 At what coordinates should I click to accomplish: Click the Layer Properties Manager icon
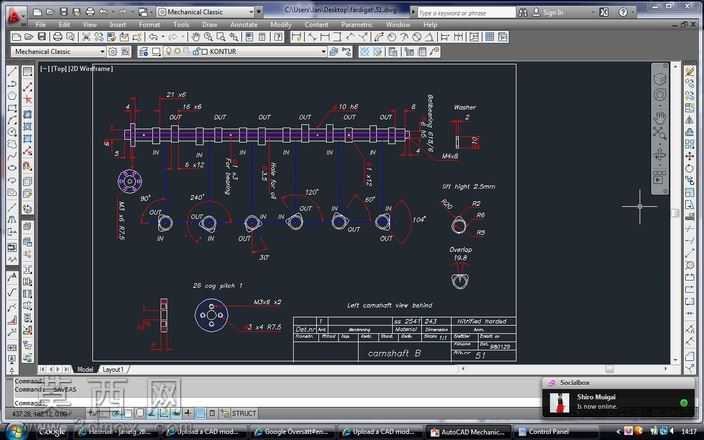(143, 52)
